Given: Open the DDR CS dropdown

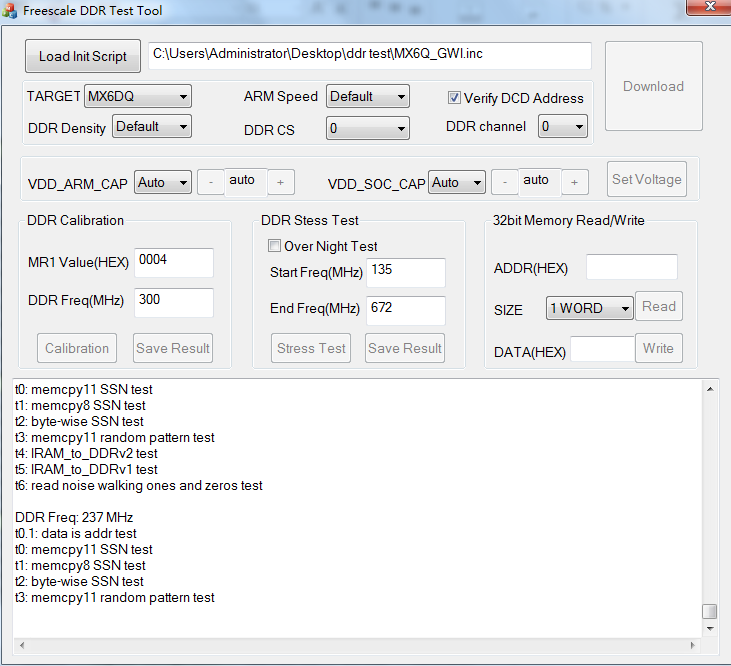Looking at the screenshot, I should [x=367, y=128].
